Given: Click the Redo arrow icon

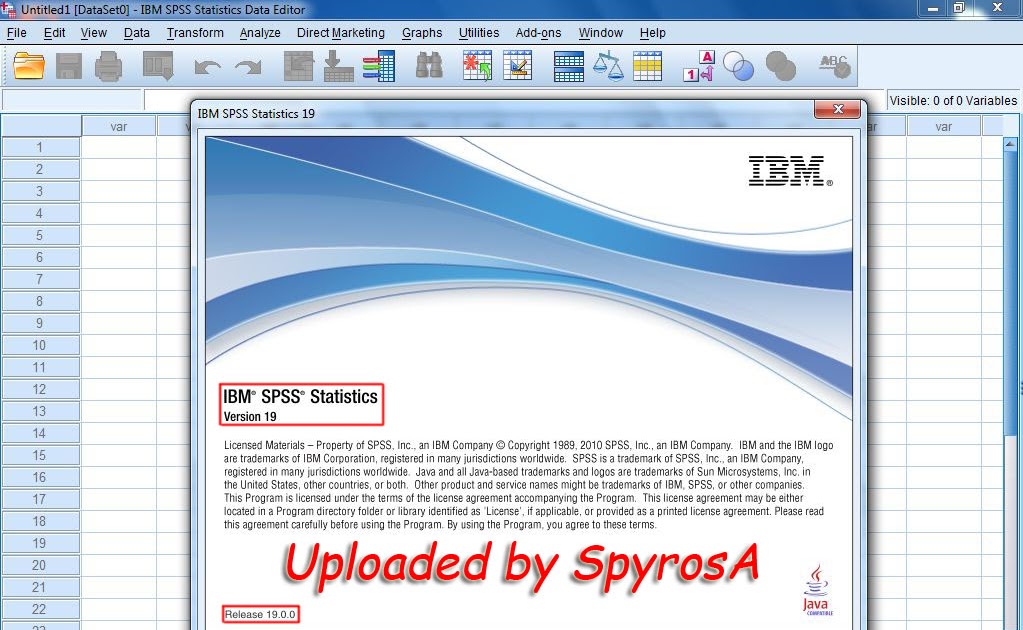Looking at the screenshot, I should tap(246, 65).
